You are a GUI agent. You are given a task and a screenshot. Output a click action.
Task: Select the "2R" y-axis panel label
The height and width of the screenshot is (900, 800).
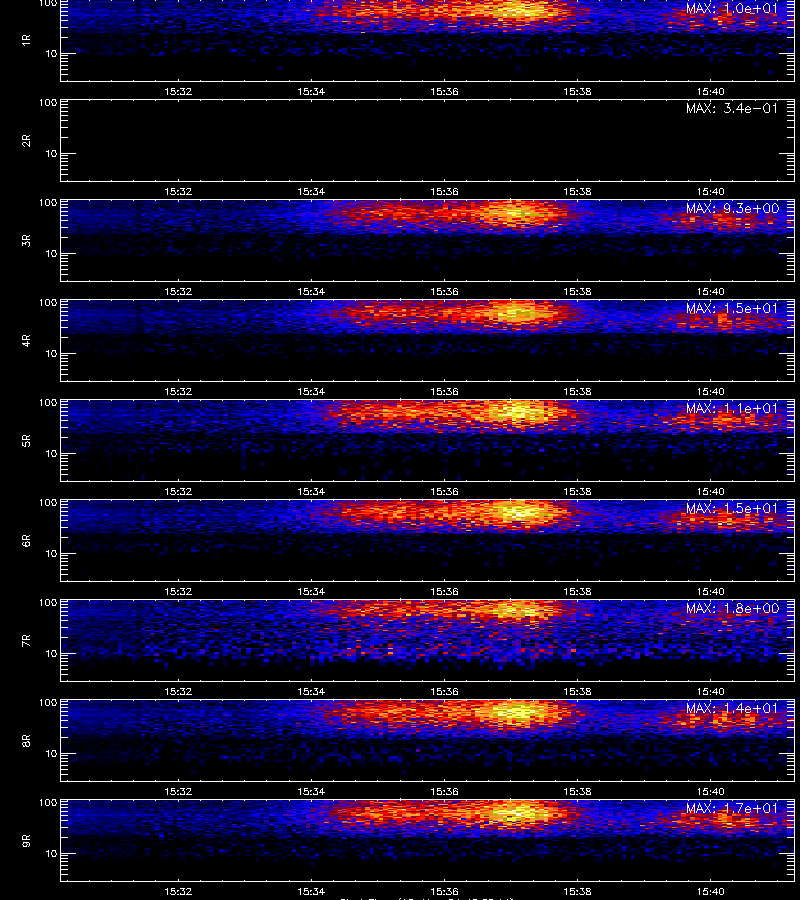[x=26, y=141]
